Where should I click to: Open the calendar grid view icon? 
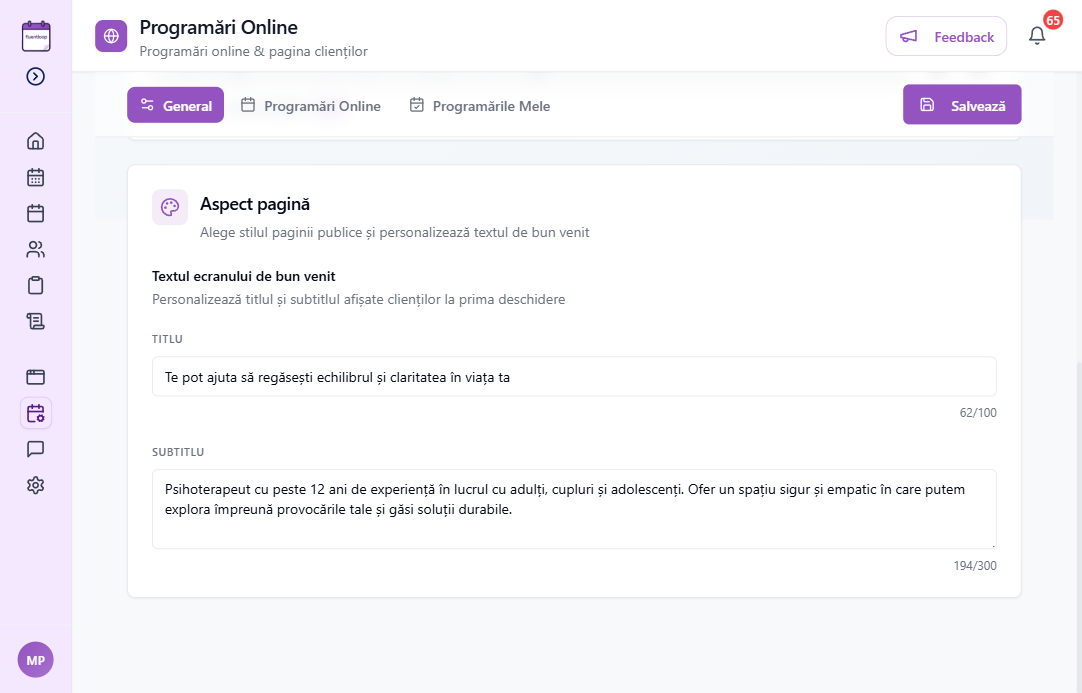tap(35, 177)
